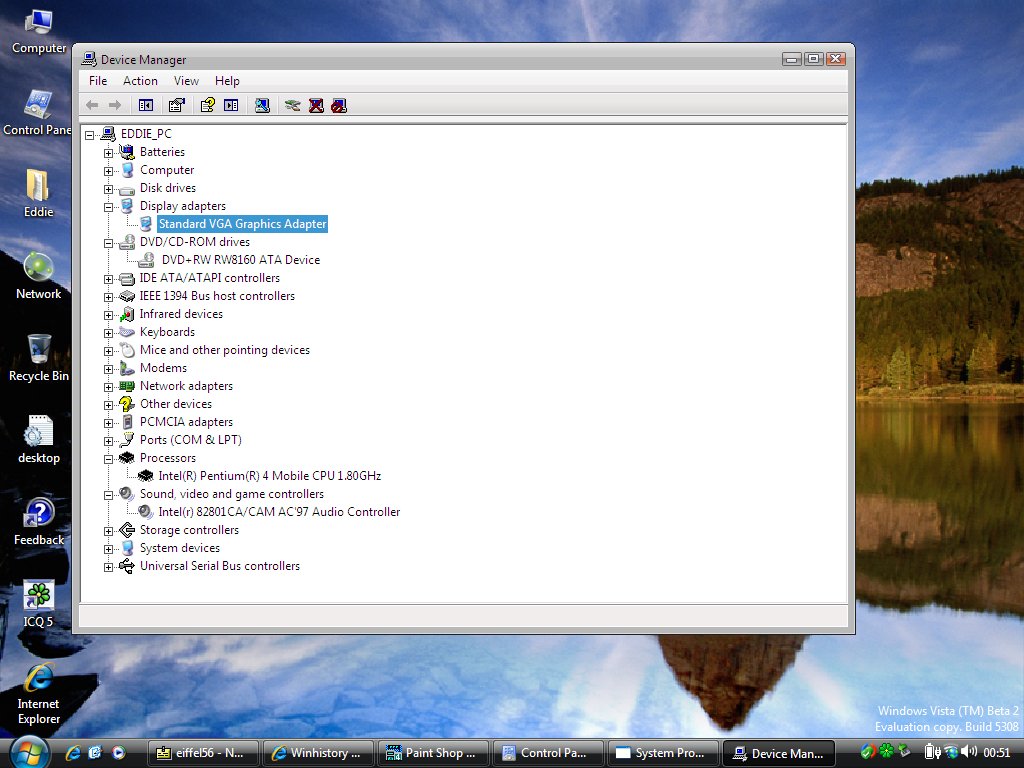Expand the Network adapters node
The image size is (1024, 768).
(110, 386)
